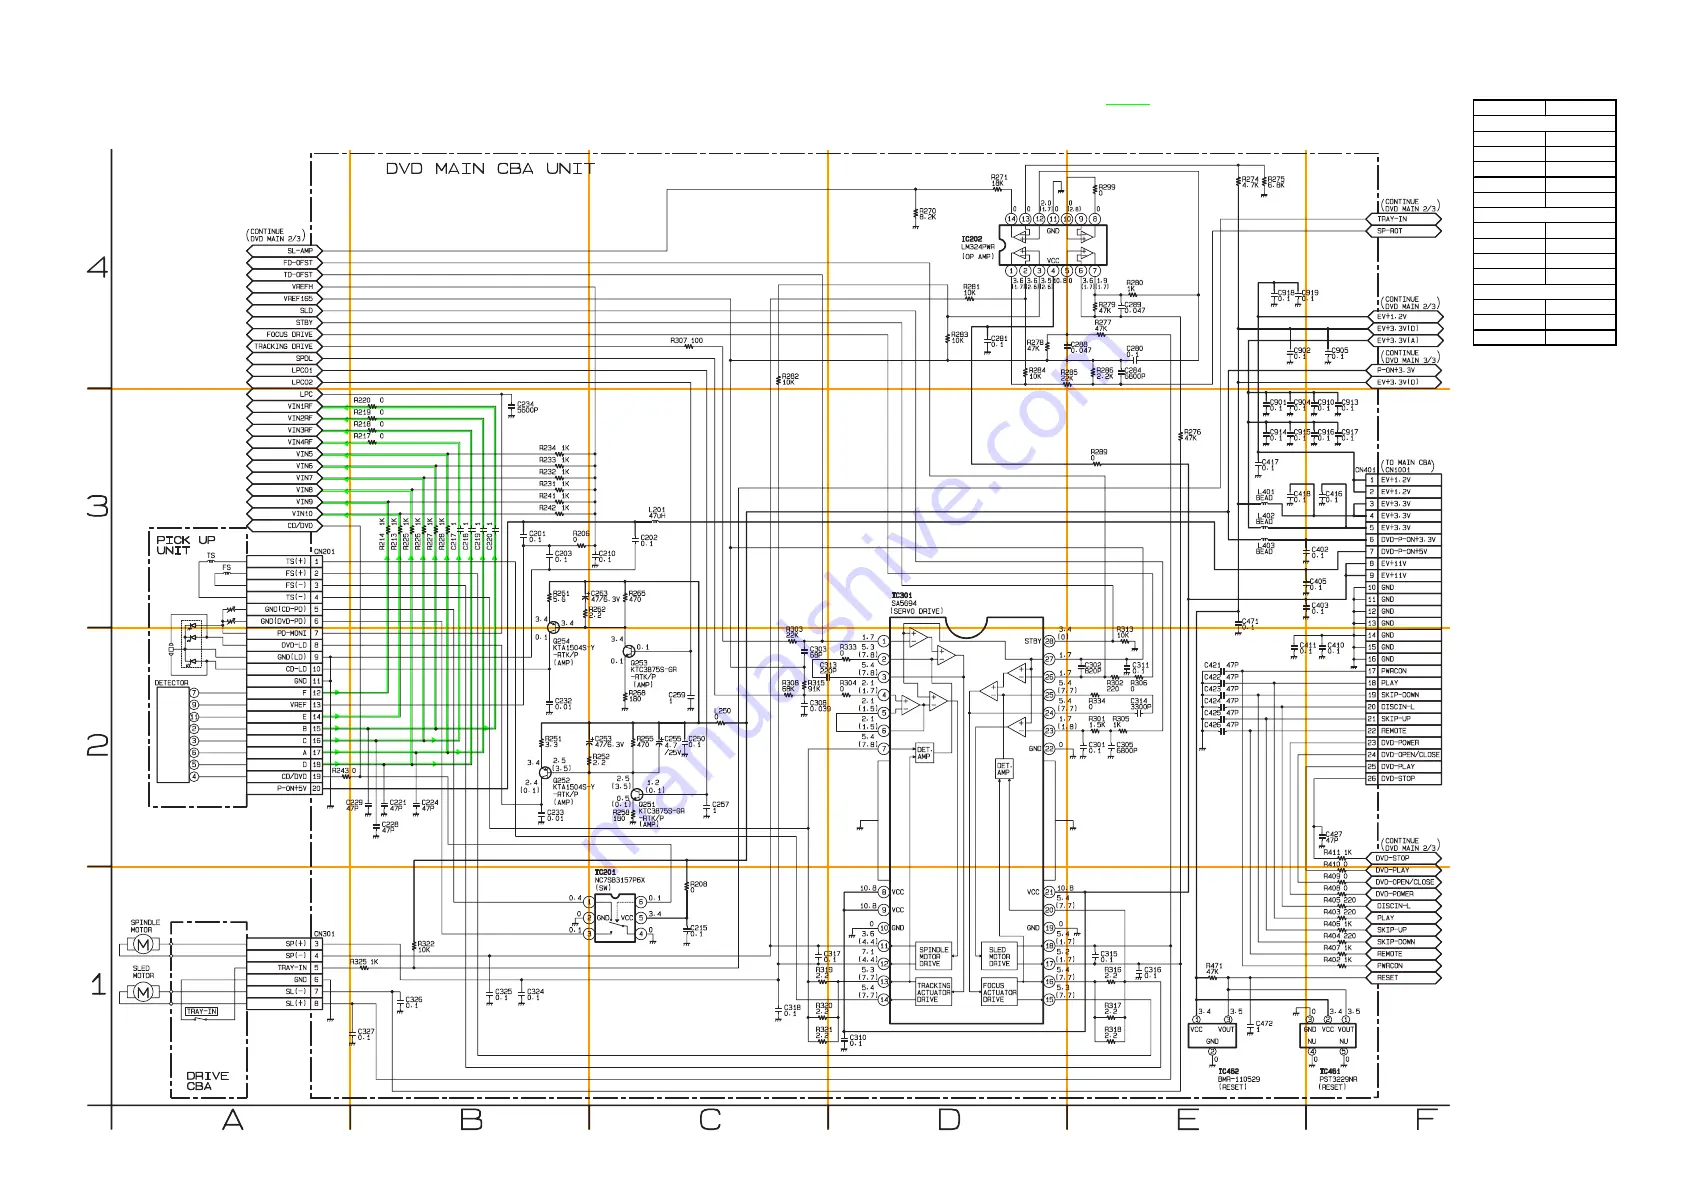Select the IC201 NC7SB3157P6X switch label

[620, 880]
